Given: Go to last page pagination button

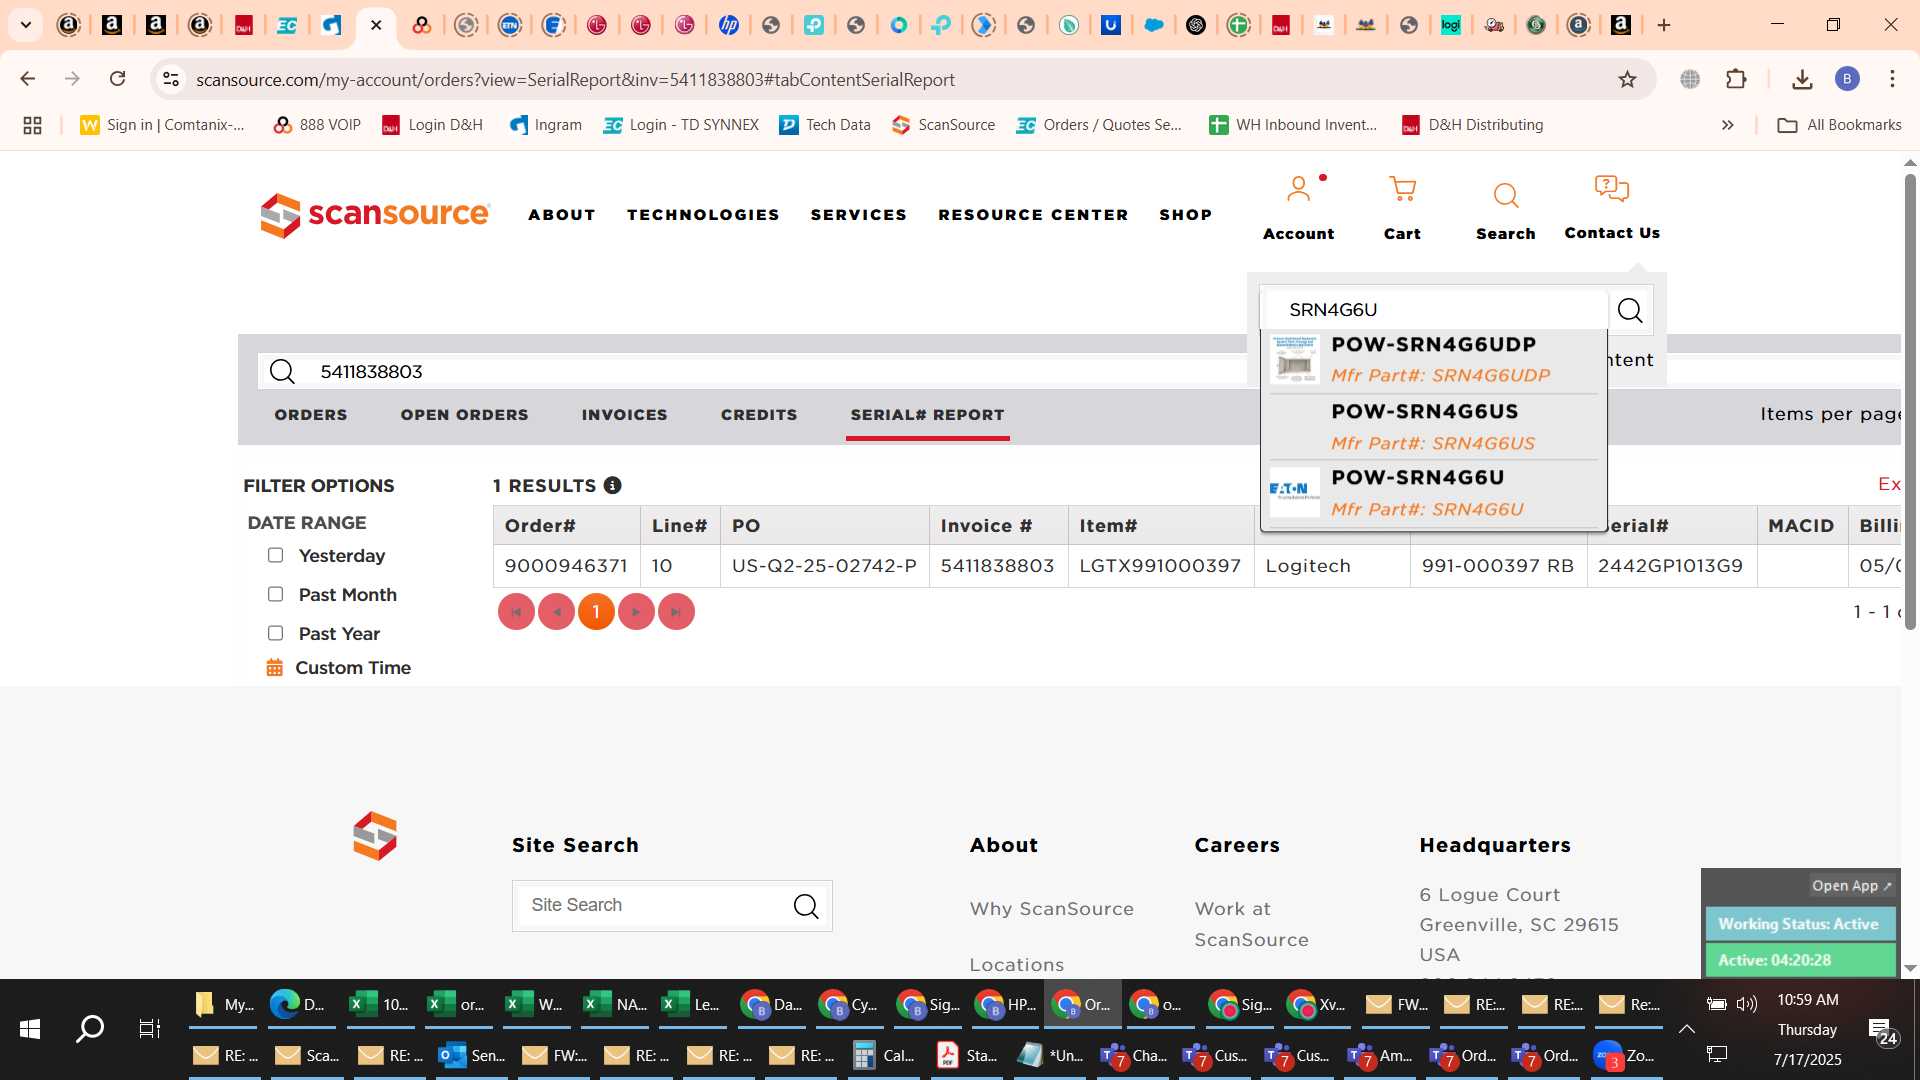Looking at the screenshot, I should tap(676, 612).
